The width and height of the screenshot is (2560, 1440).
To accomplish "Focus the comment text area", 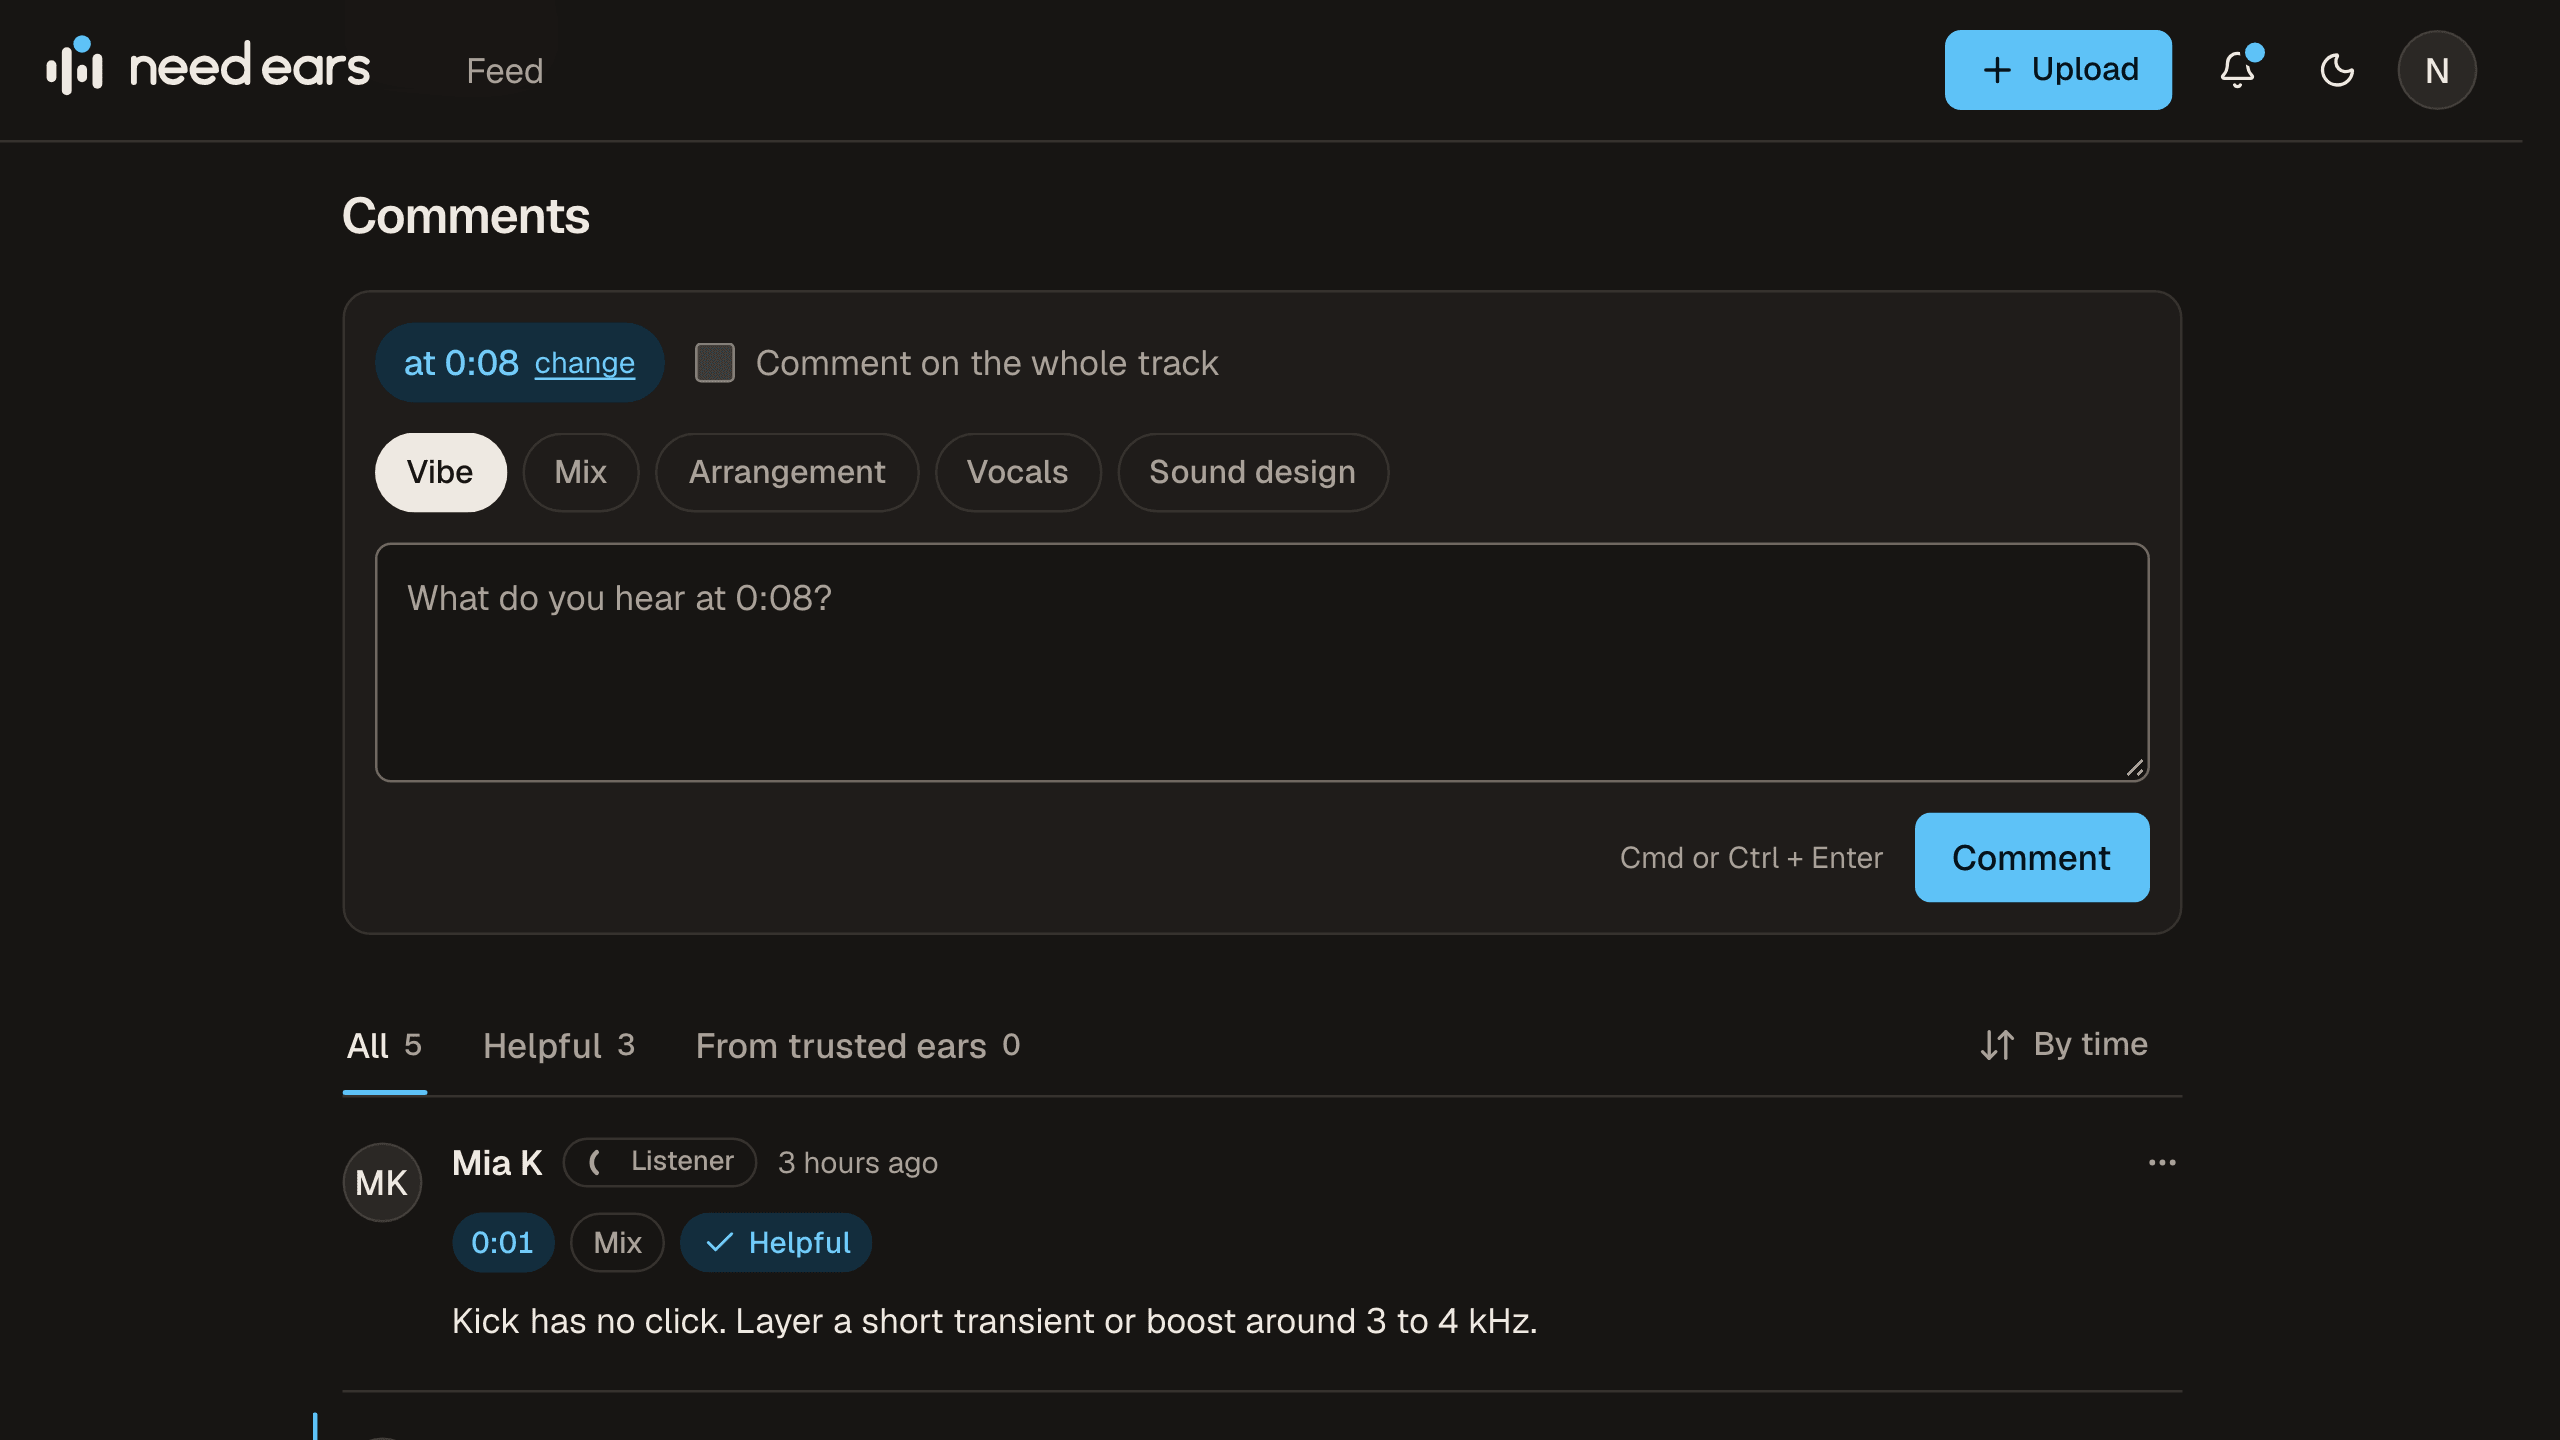I will tap(1262, 663).
